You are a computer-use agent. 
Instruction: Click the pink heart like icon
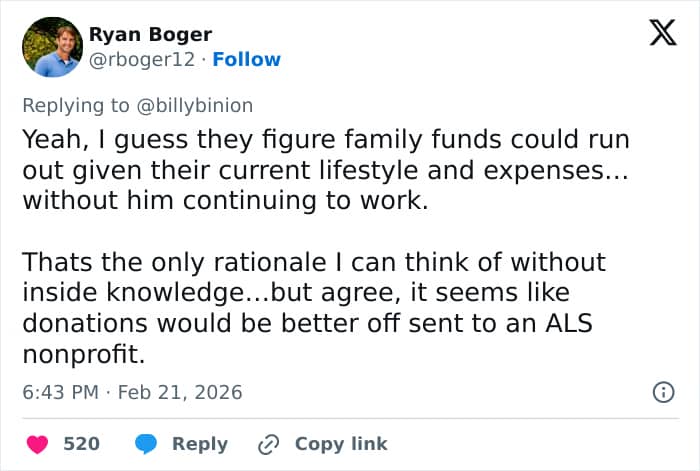click(38, 443)
